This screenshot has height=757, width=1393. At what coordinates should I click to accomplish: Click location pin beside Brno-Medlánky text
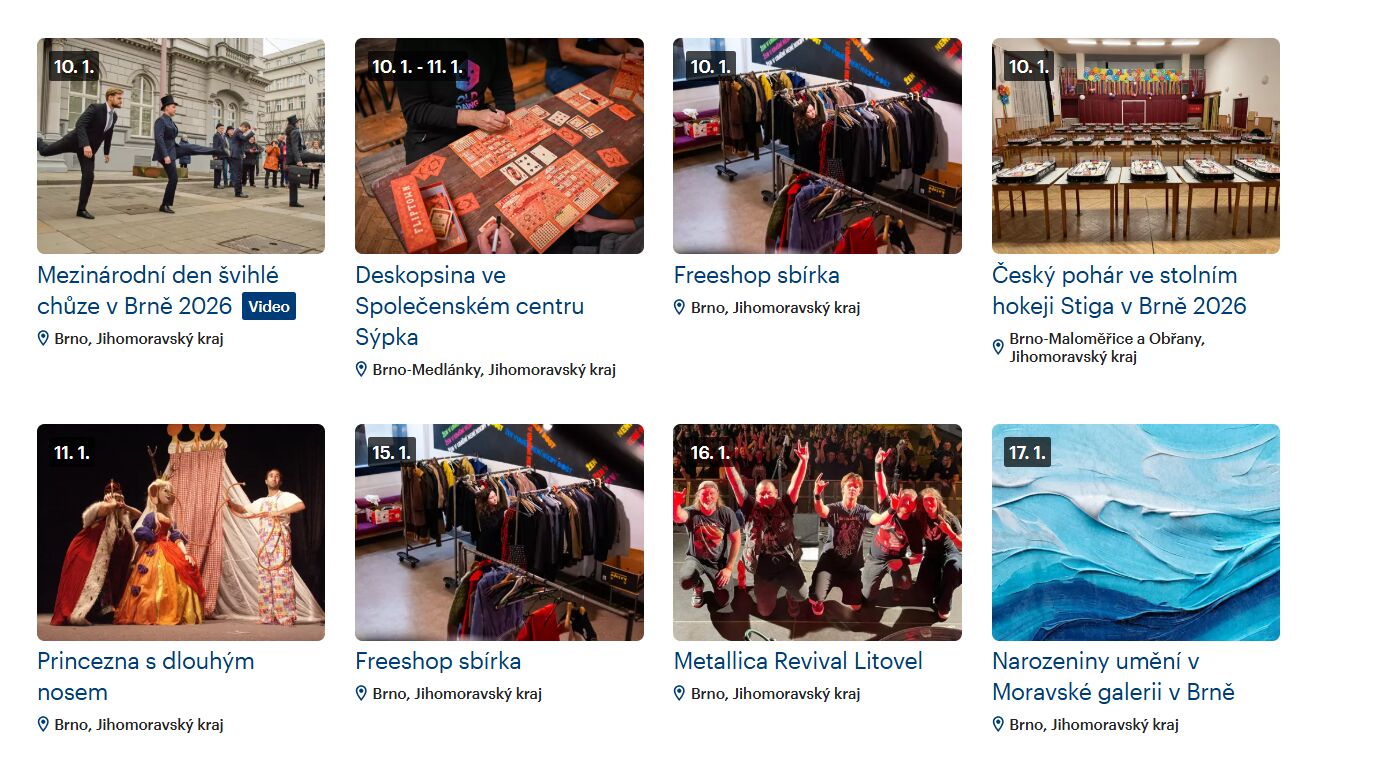pos(361,369)
